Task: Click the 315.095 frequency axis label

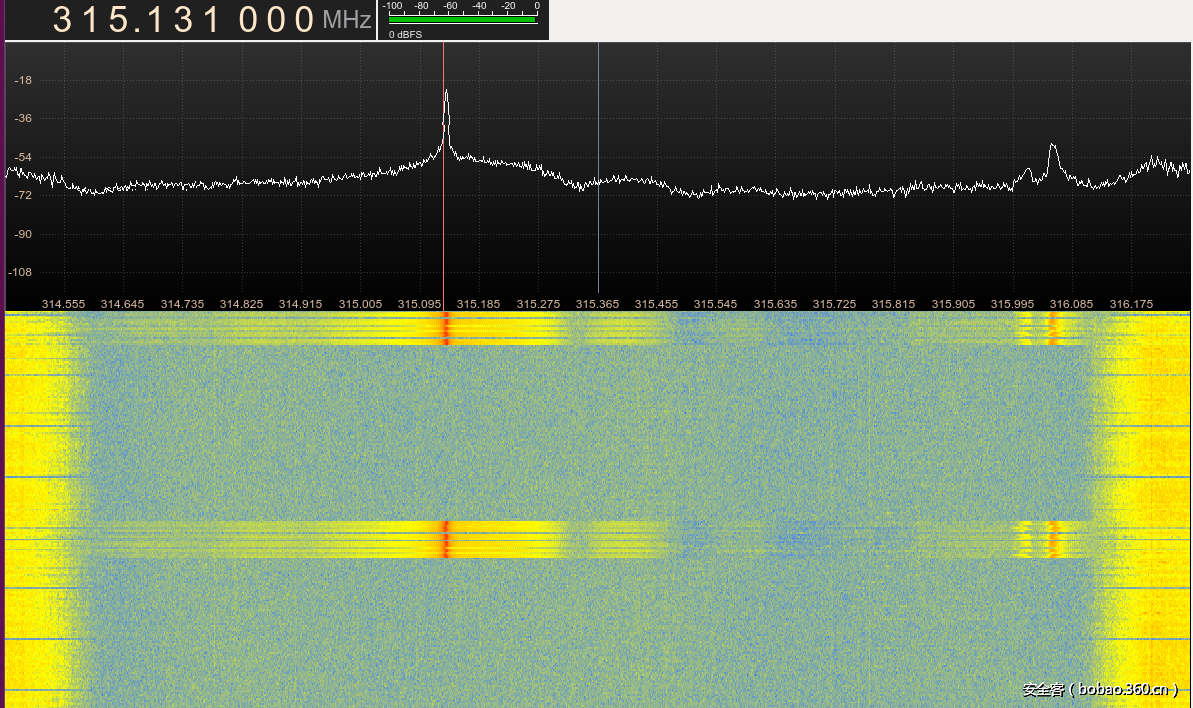Action: (419, 303)
